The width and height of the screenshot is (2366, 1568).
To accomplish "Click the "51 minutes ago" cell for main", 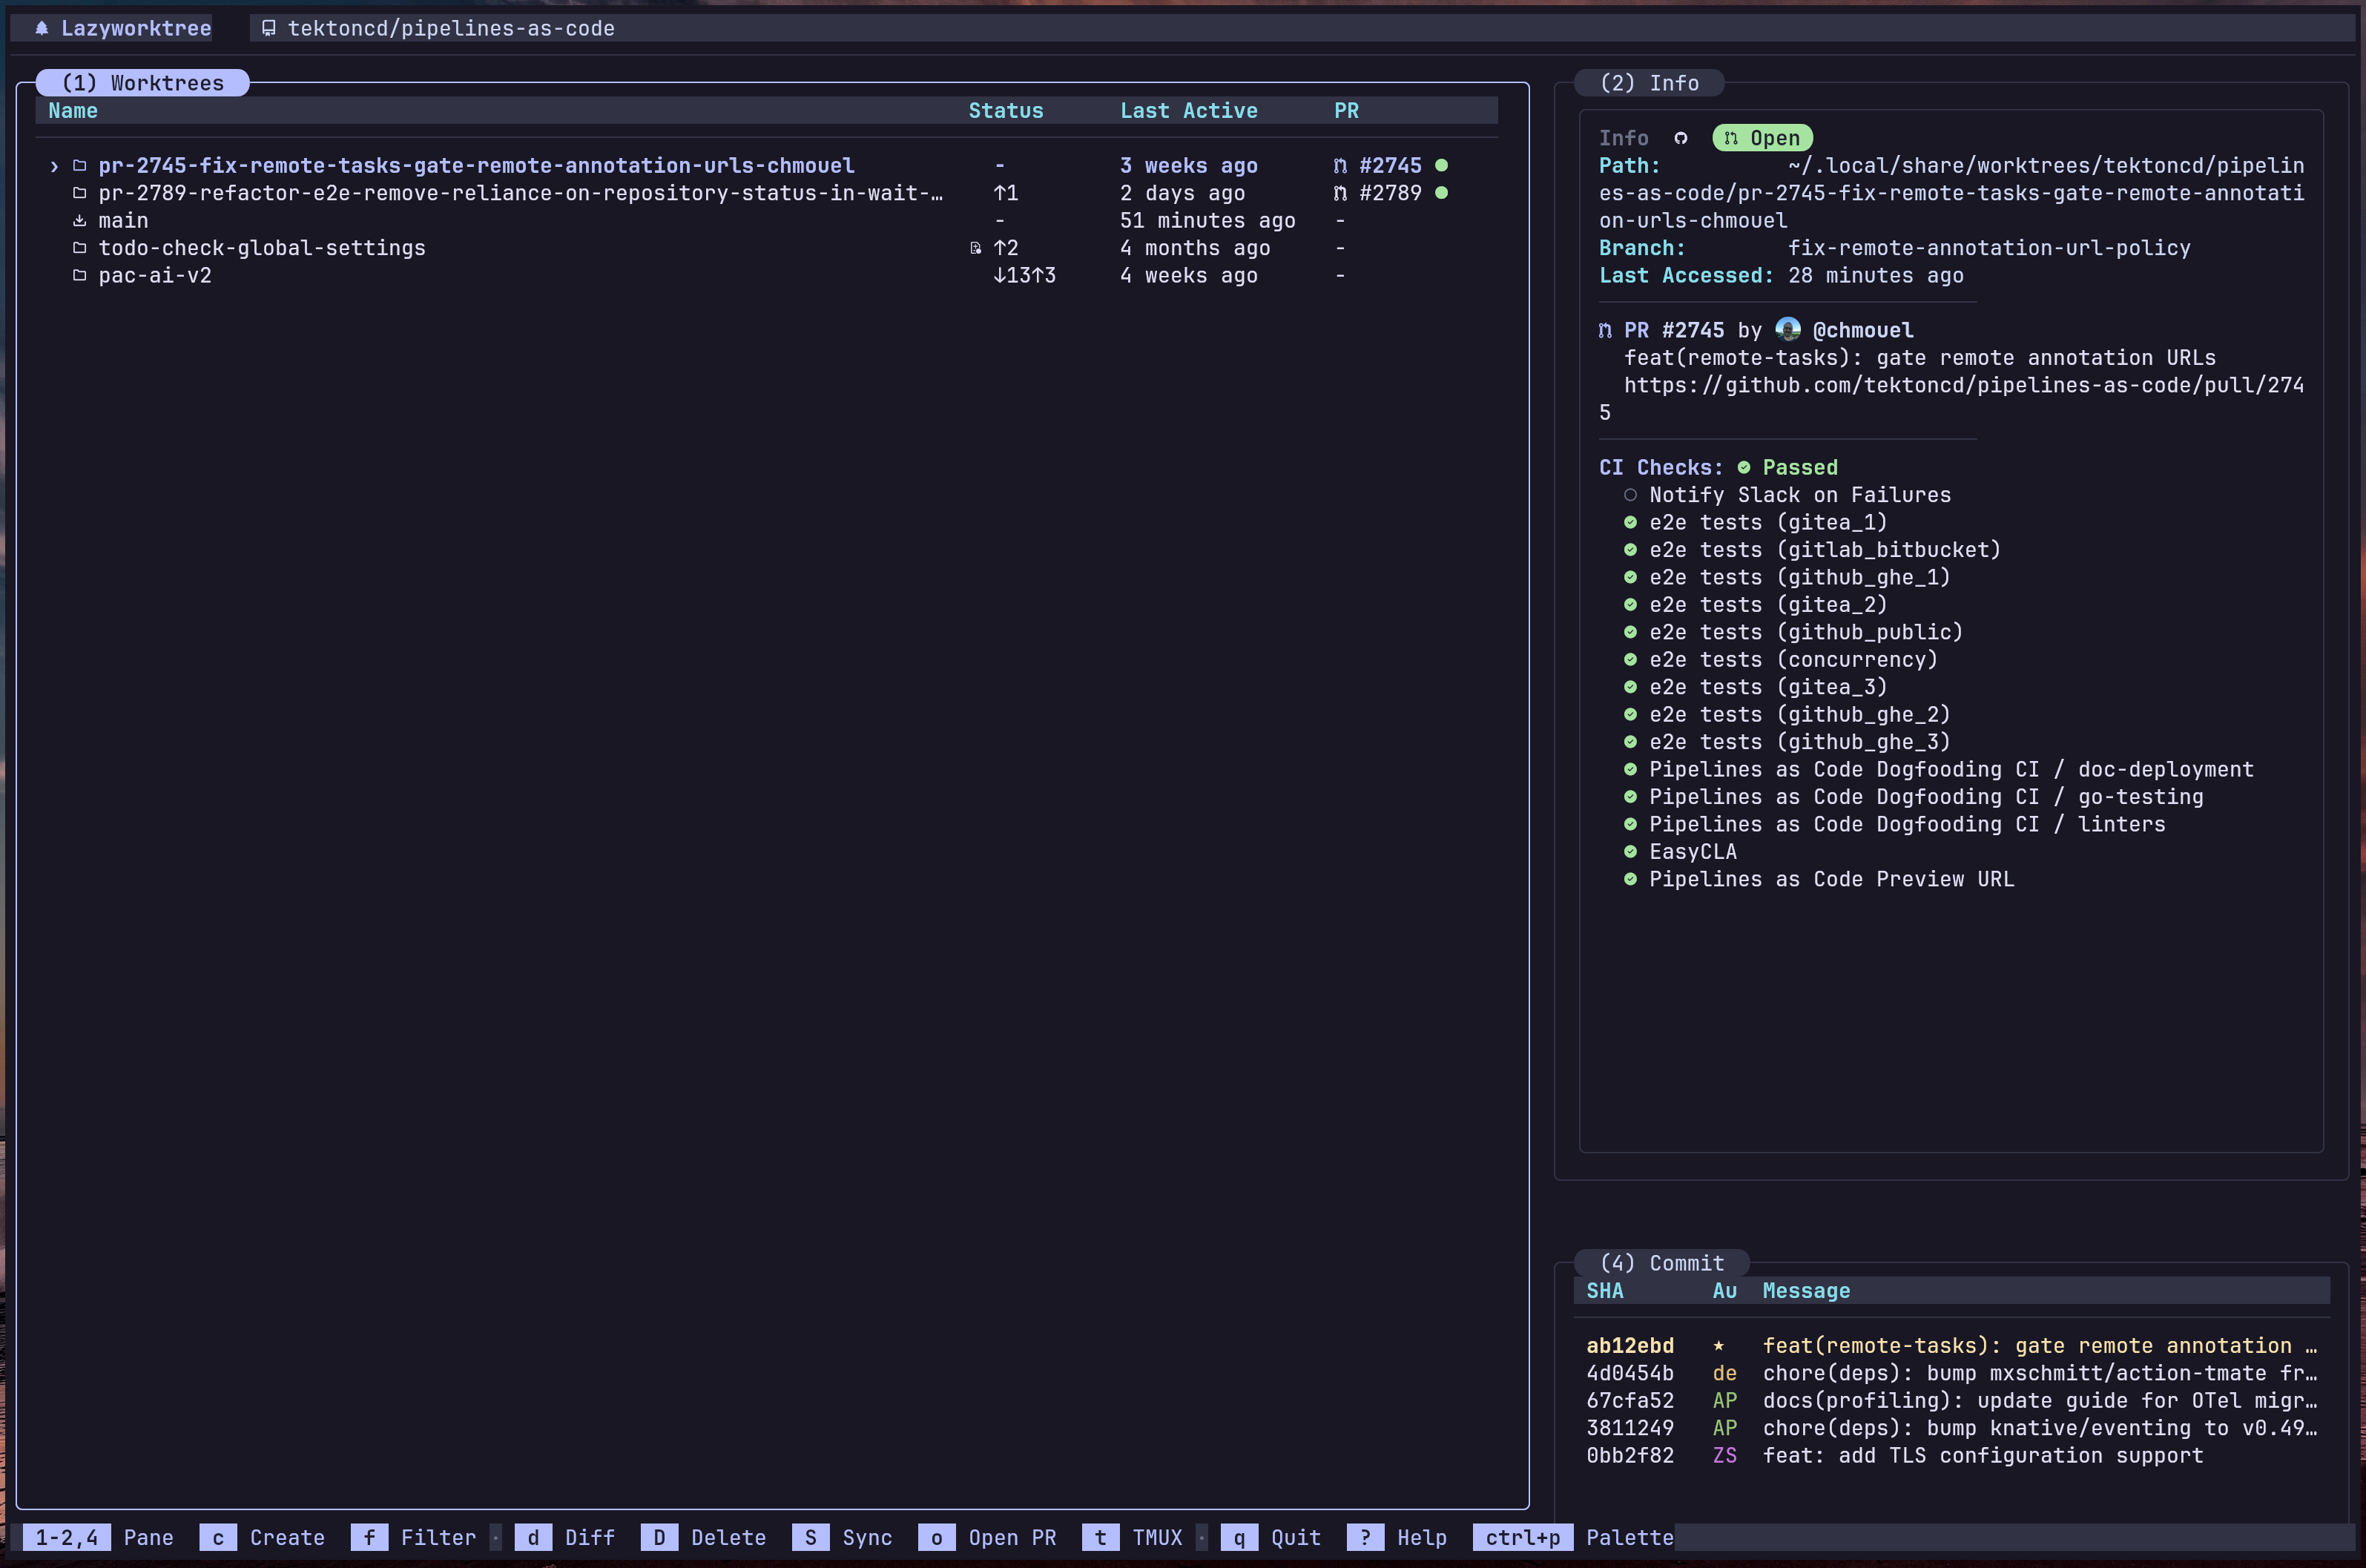I will [1207, 220].
